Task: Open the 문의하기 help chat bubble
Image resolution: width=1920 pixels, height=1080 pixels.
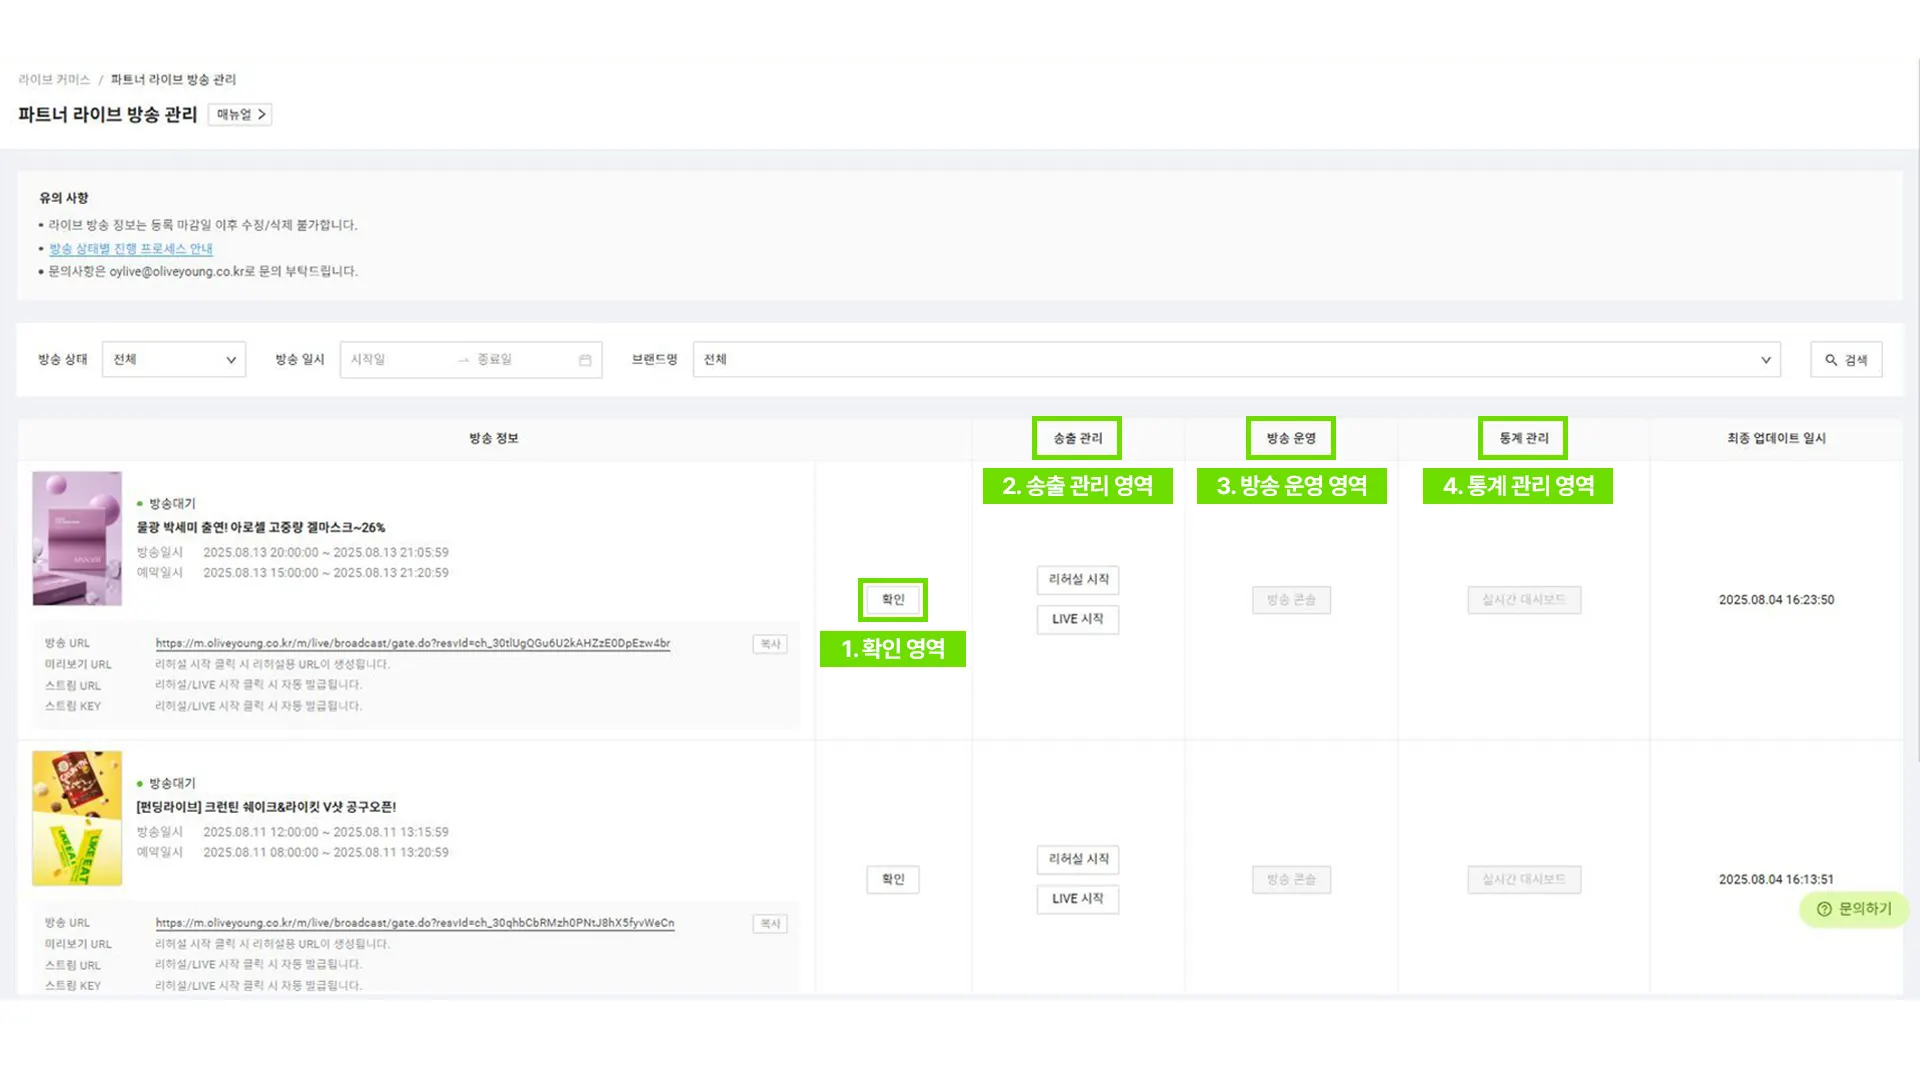Action: (x=1854, y=909)
